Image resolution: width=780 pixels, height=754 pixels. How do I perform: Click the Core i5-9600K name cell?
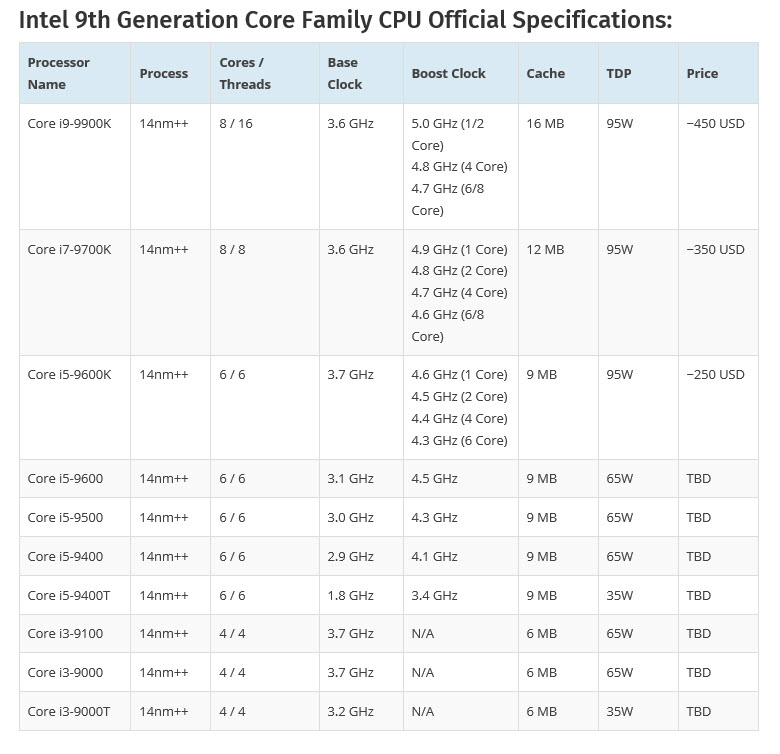69,374
